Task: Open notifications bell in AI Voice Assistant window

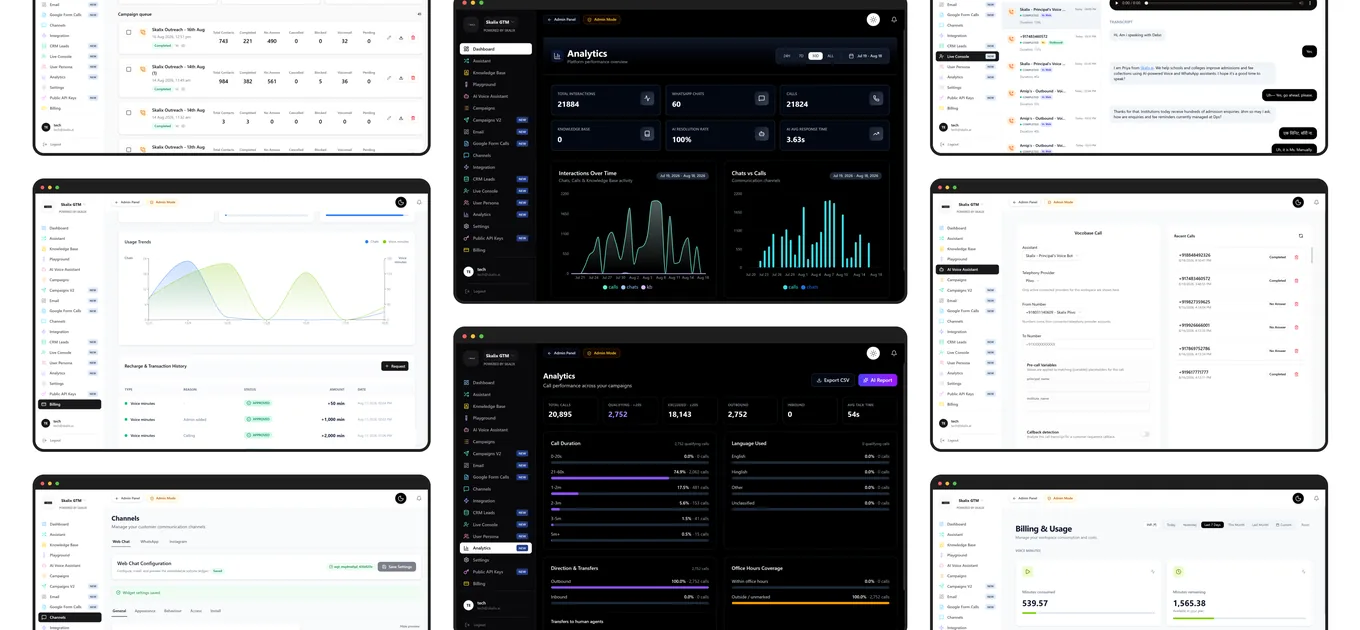Action: click(x=1317, y=202)
